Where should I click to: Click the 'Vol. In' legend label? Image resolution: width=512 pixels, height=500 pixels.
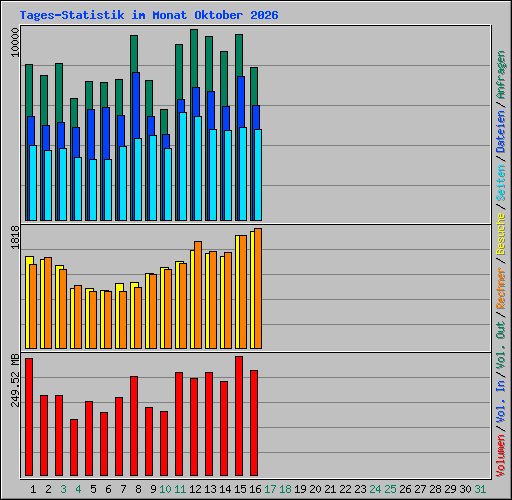(500, 402)
